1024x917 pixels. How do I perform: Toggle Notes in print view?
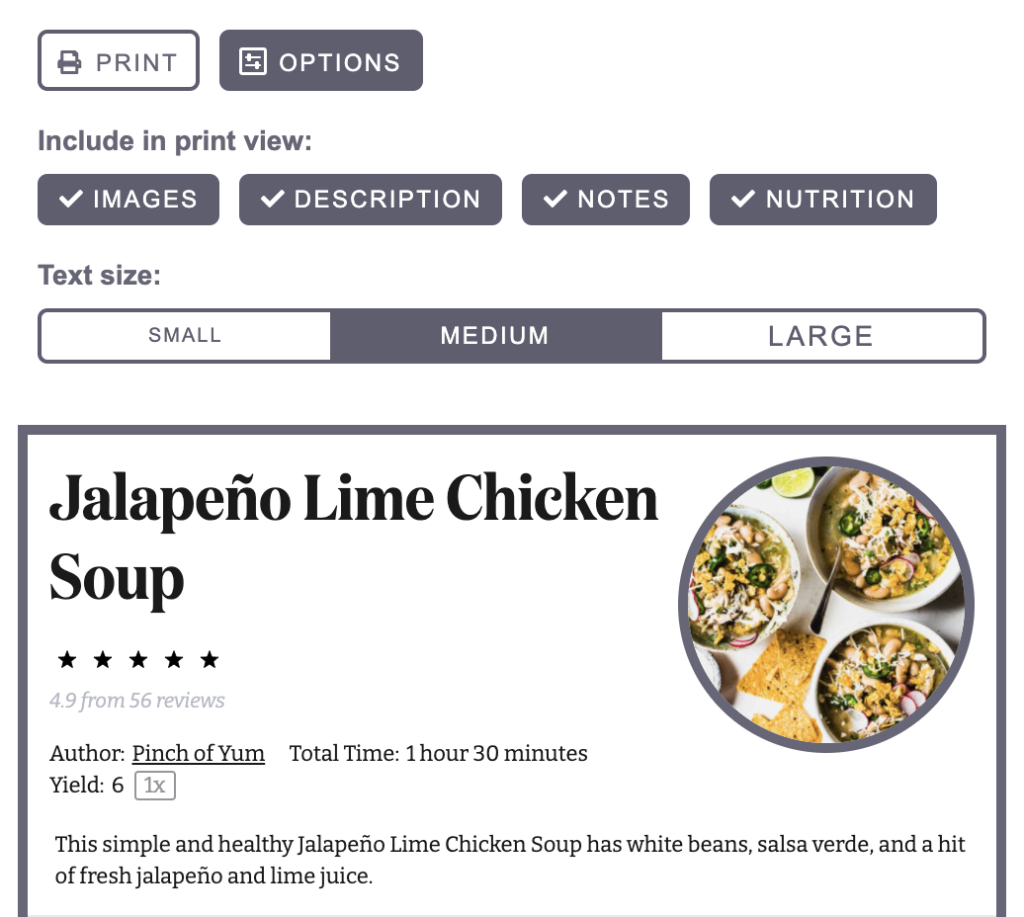[605, 199]
